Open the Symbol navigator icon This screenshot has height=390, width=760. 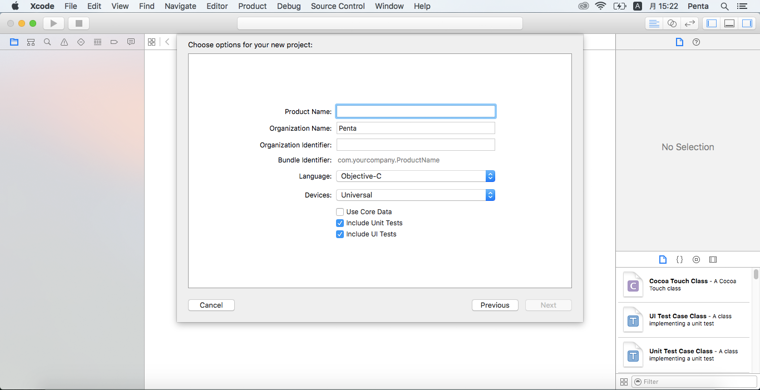click(x=31, y=42)
